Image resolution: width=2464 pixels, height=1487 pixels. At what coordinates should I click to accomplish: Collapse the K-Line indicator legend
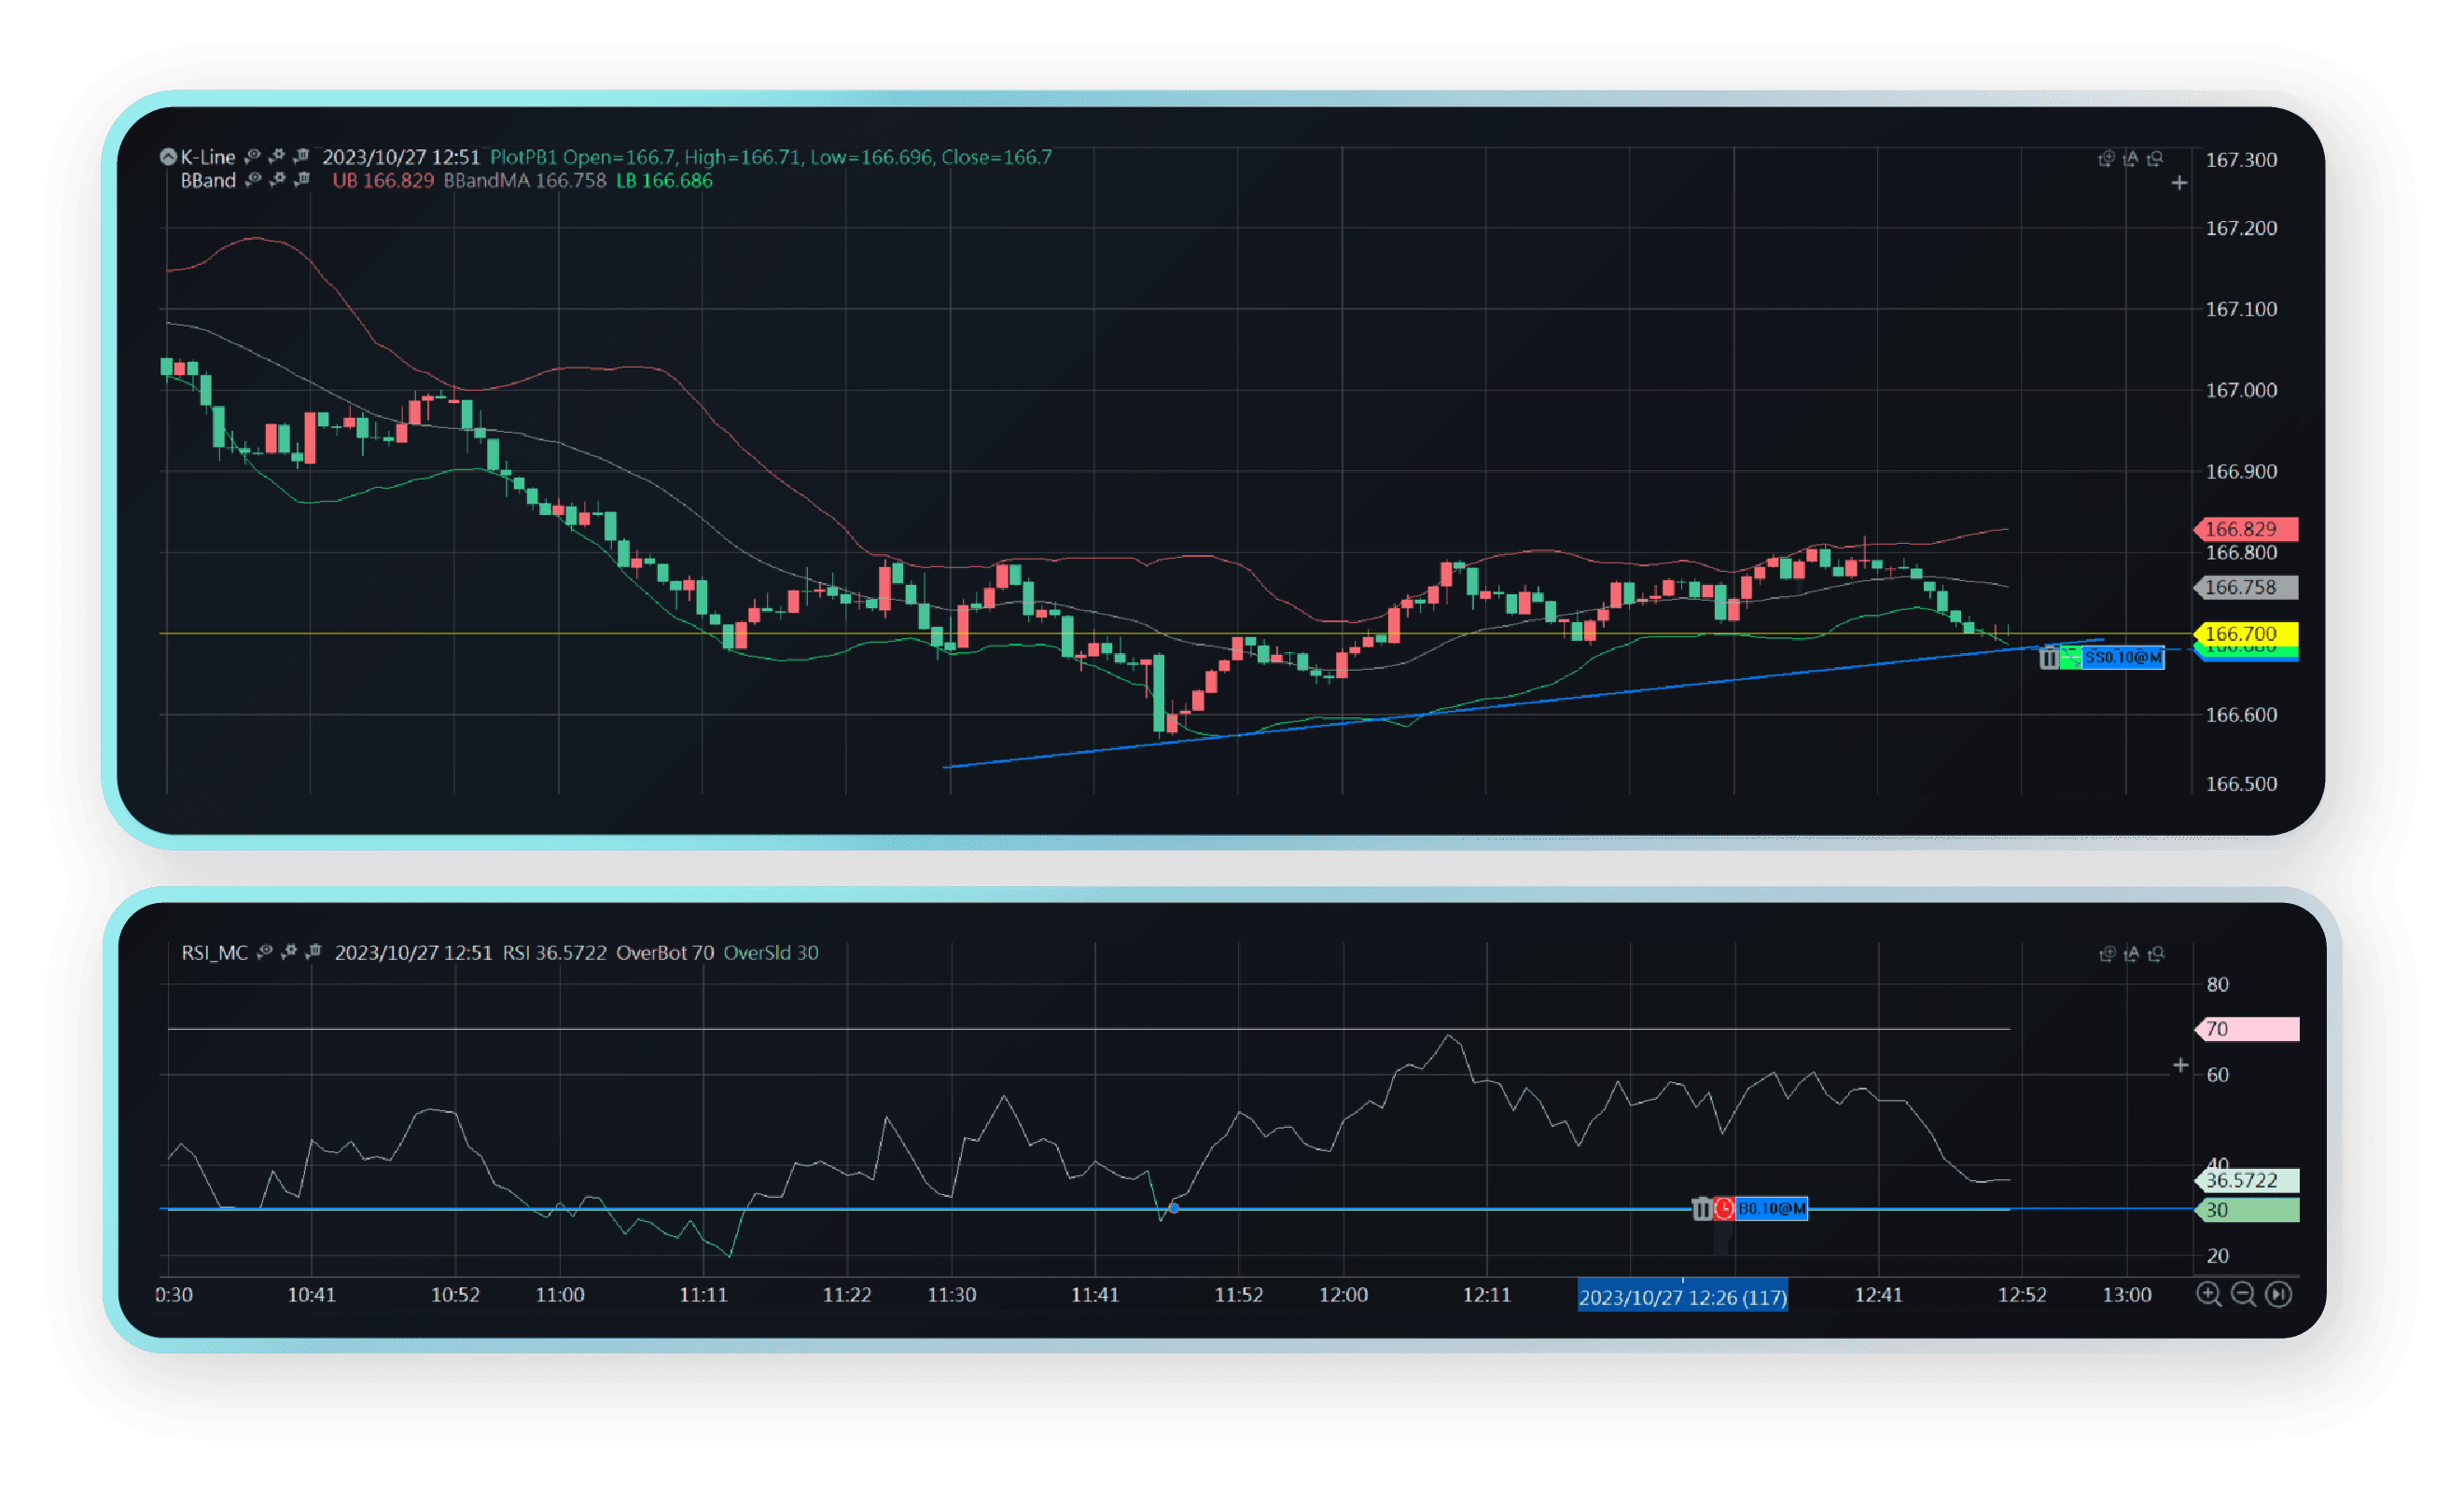pos(168,156)
